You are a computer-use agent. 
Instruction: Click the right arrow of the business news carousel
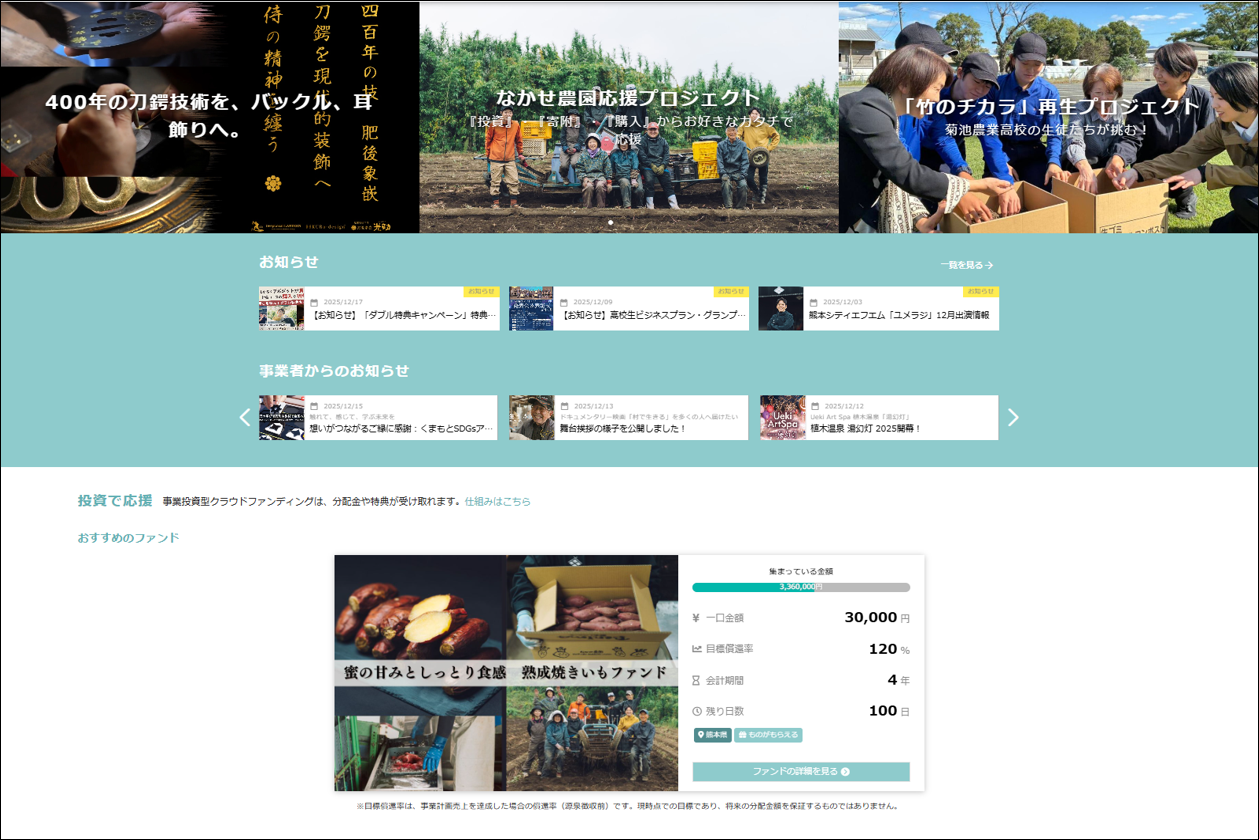1013,417
